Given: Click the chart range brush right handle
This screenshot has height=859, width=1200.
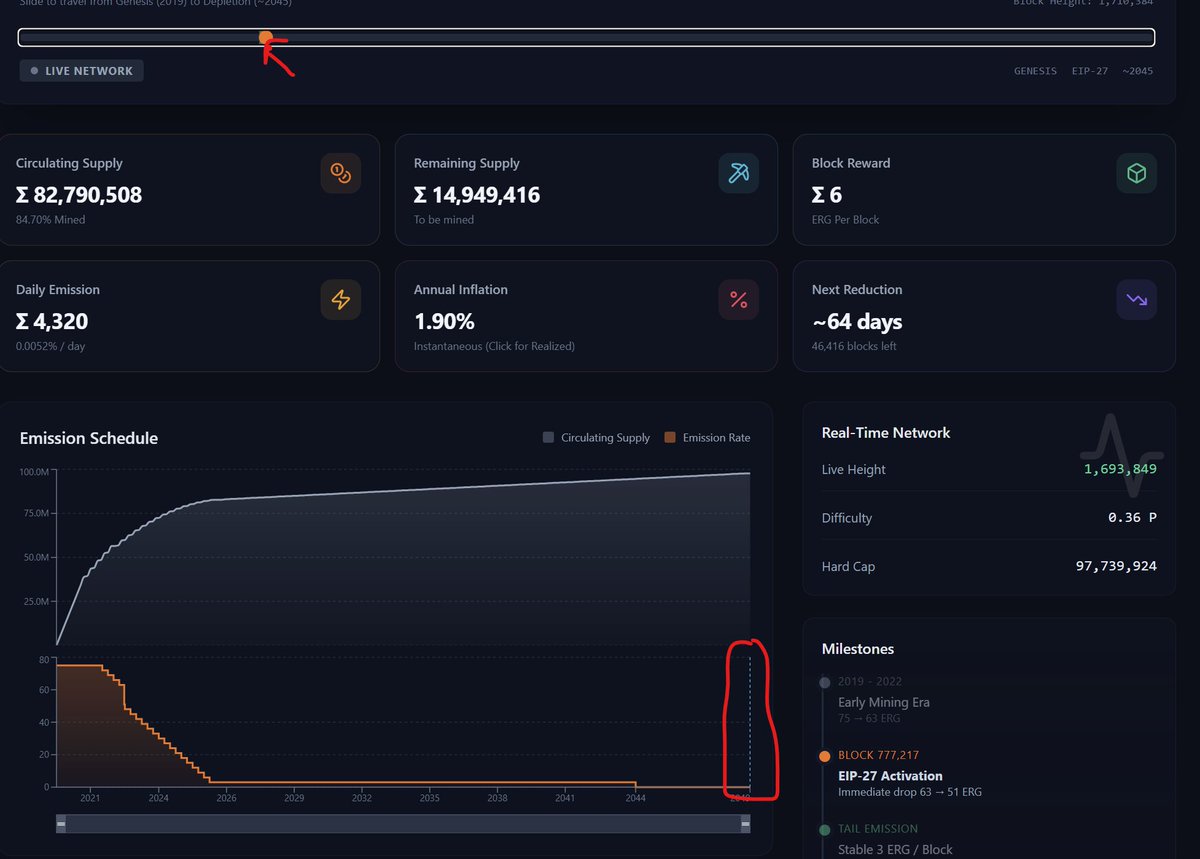Looking at the screenshot, I should coord(745,823).
